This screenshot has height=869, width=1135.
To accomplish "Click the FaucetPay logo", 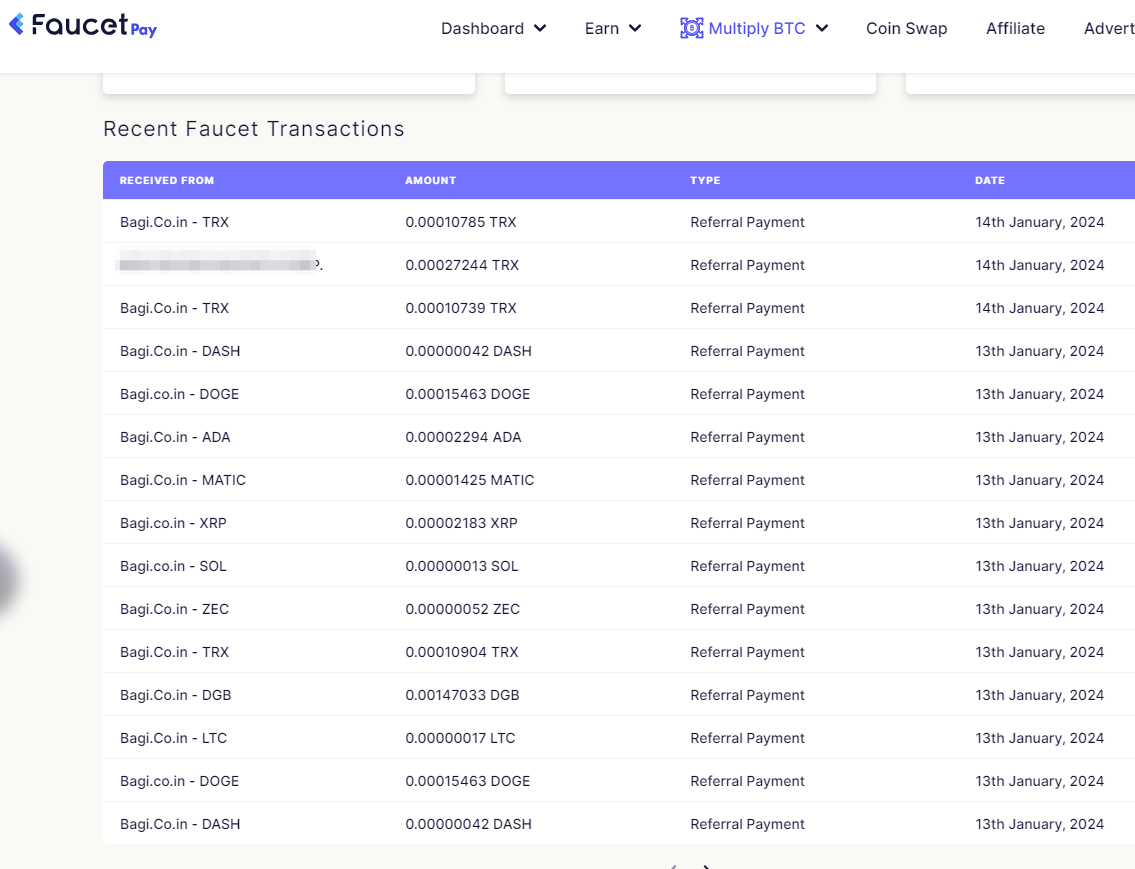I will (x=83, y=25).
